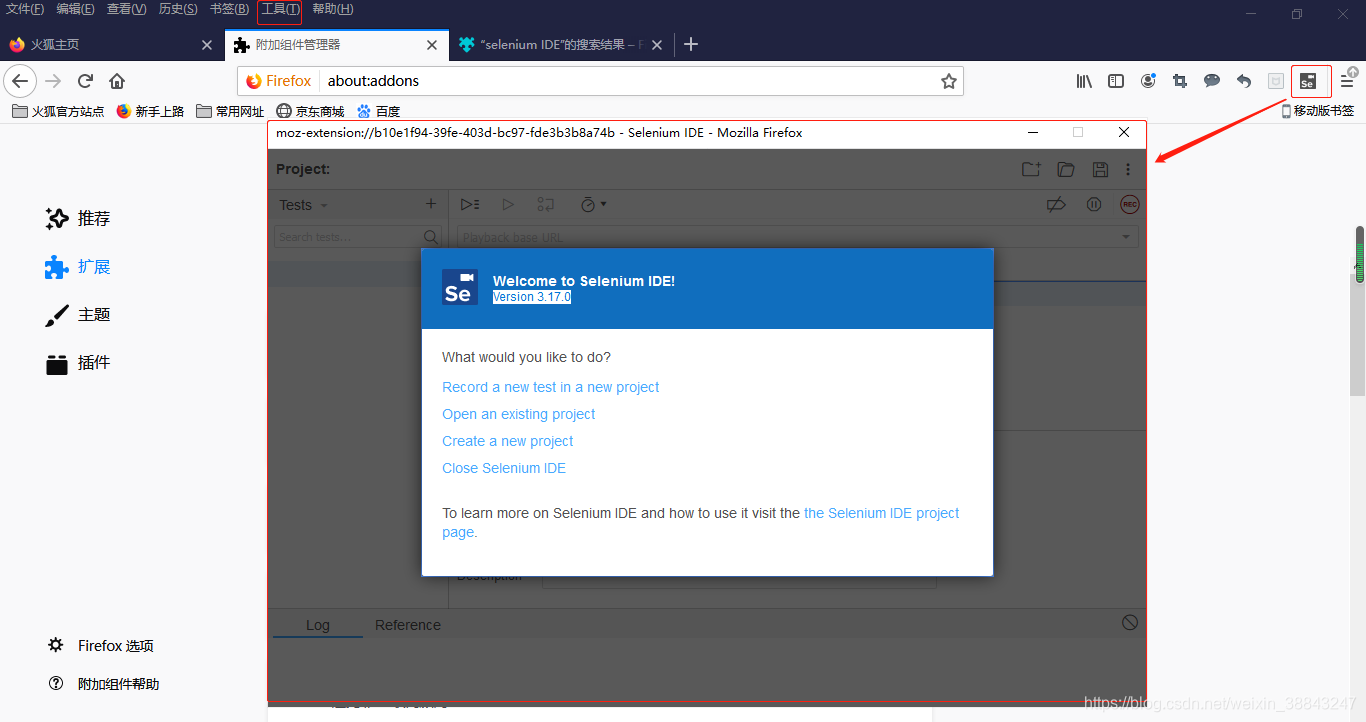The image size is (1366, 722).
Task: Click the Search tests input field
Action: (357, 237)
